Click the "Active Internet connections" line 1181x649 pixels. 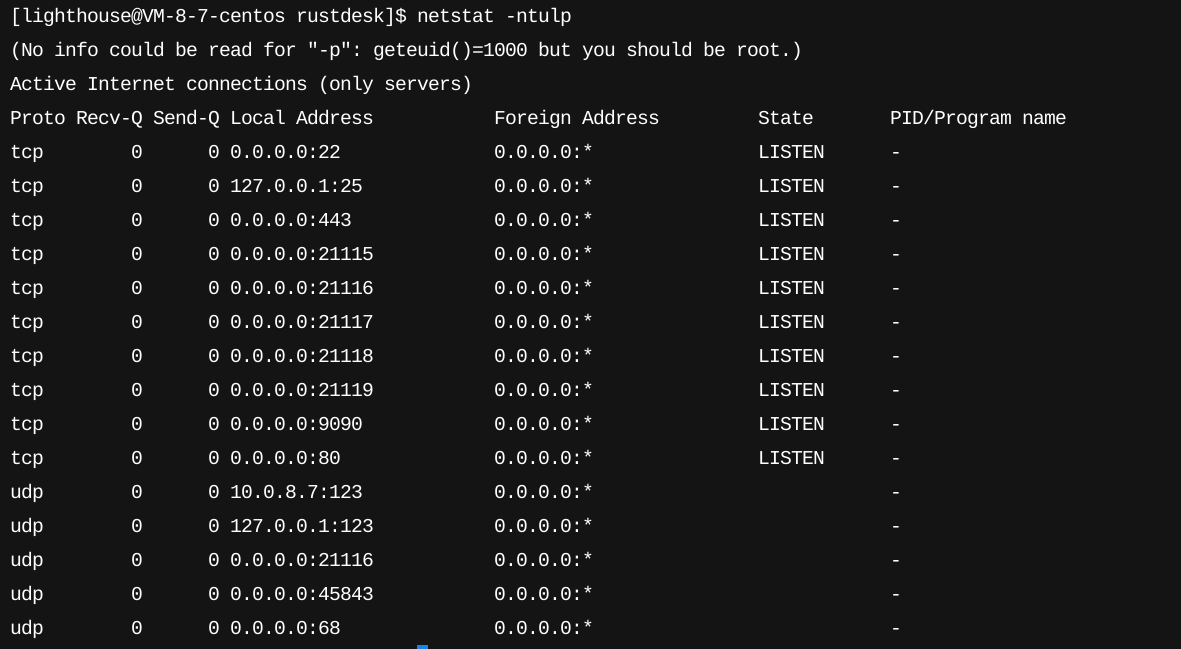(240, 84)
